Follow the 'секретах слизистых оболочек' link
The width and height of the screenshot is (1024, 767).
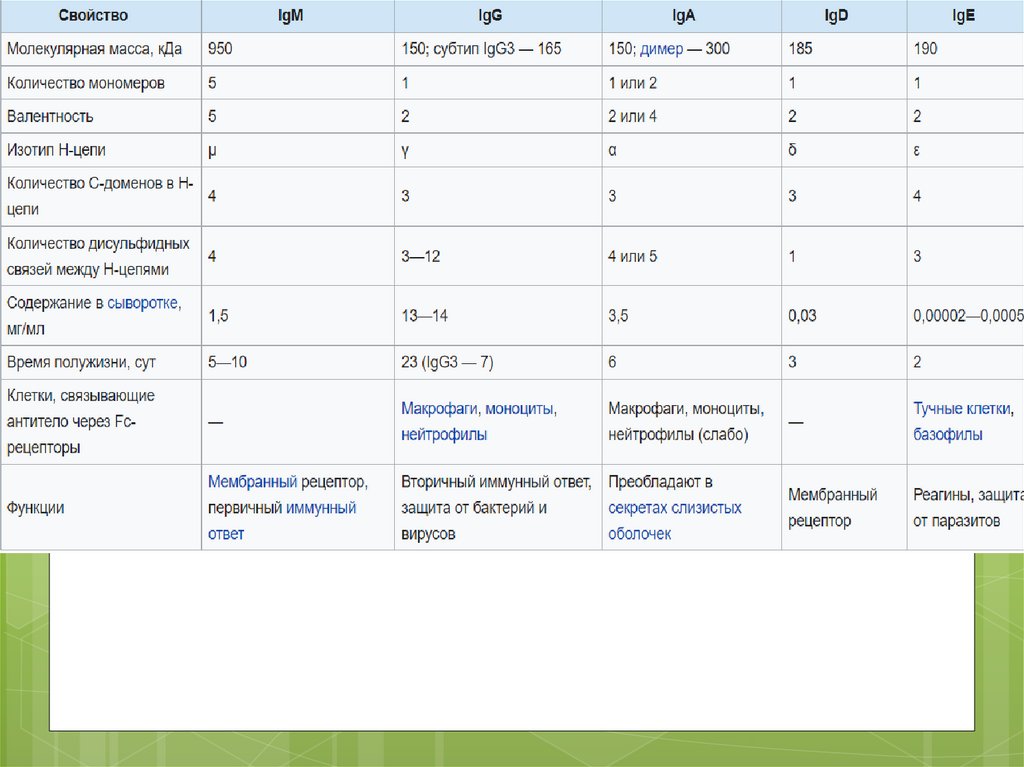coord(675,521)
